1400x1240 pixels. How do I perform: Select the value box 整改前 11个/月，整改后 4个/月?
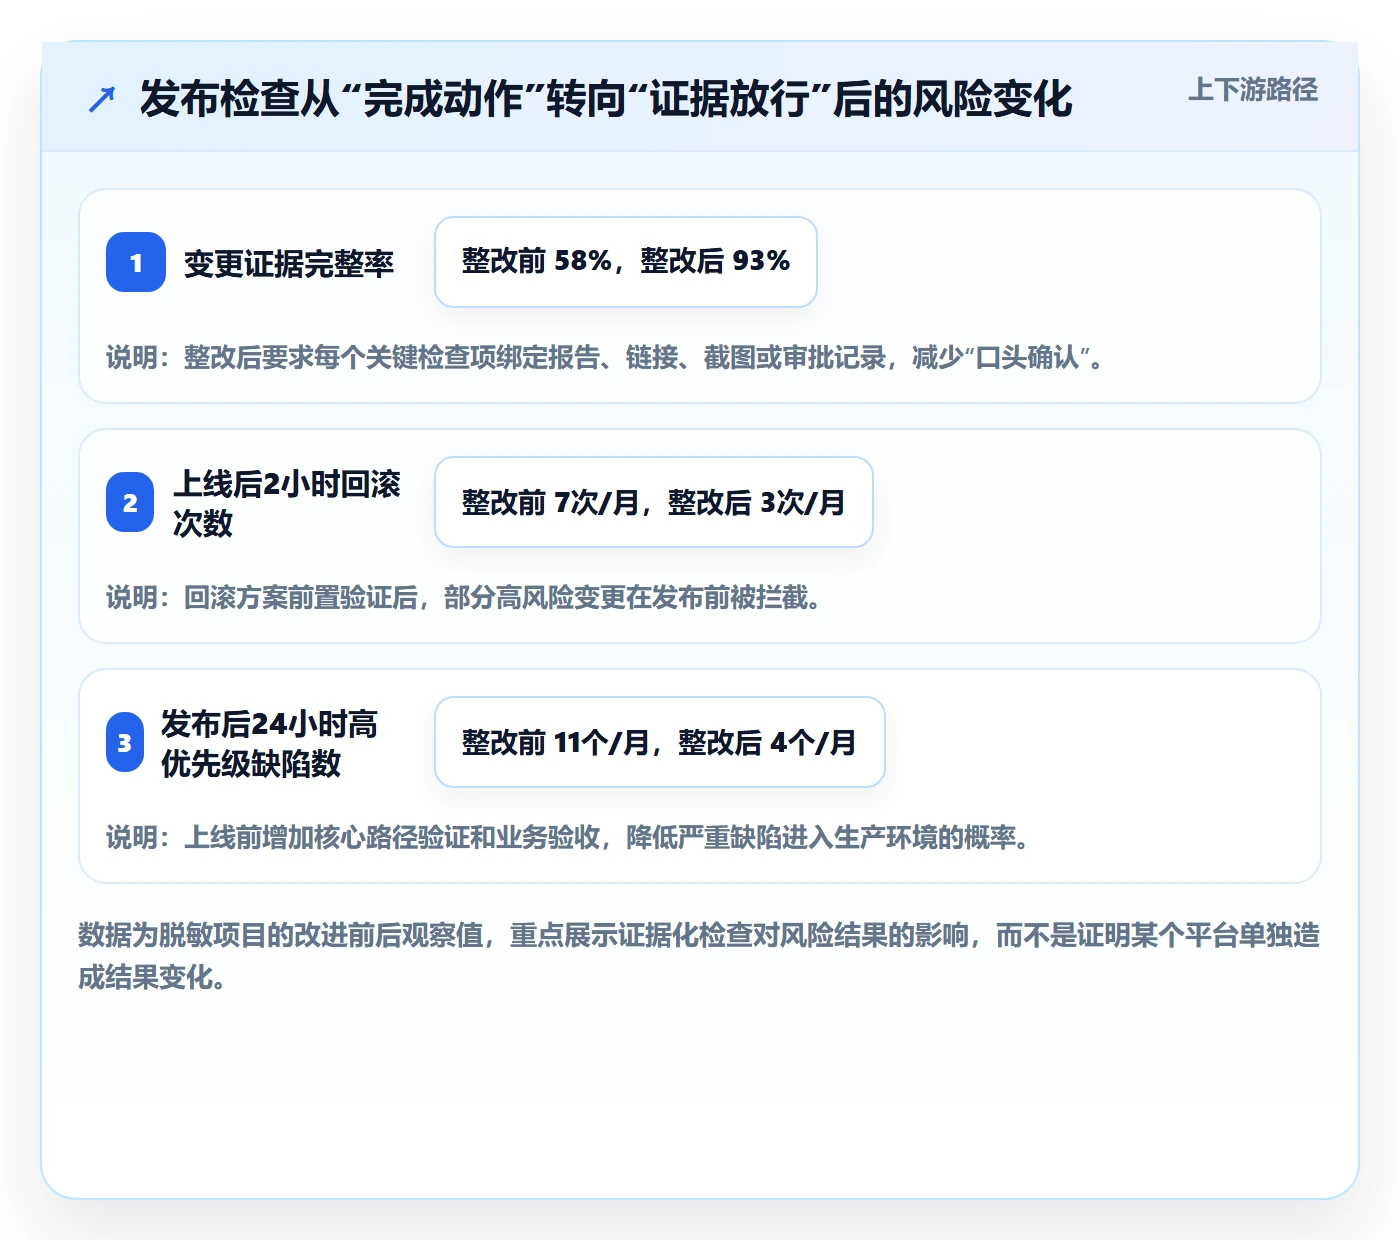tap(660, 742)
